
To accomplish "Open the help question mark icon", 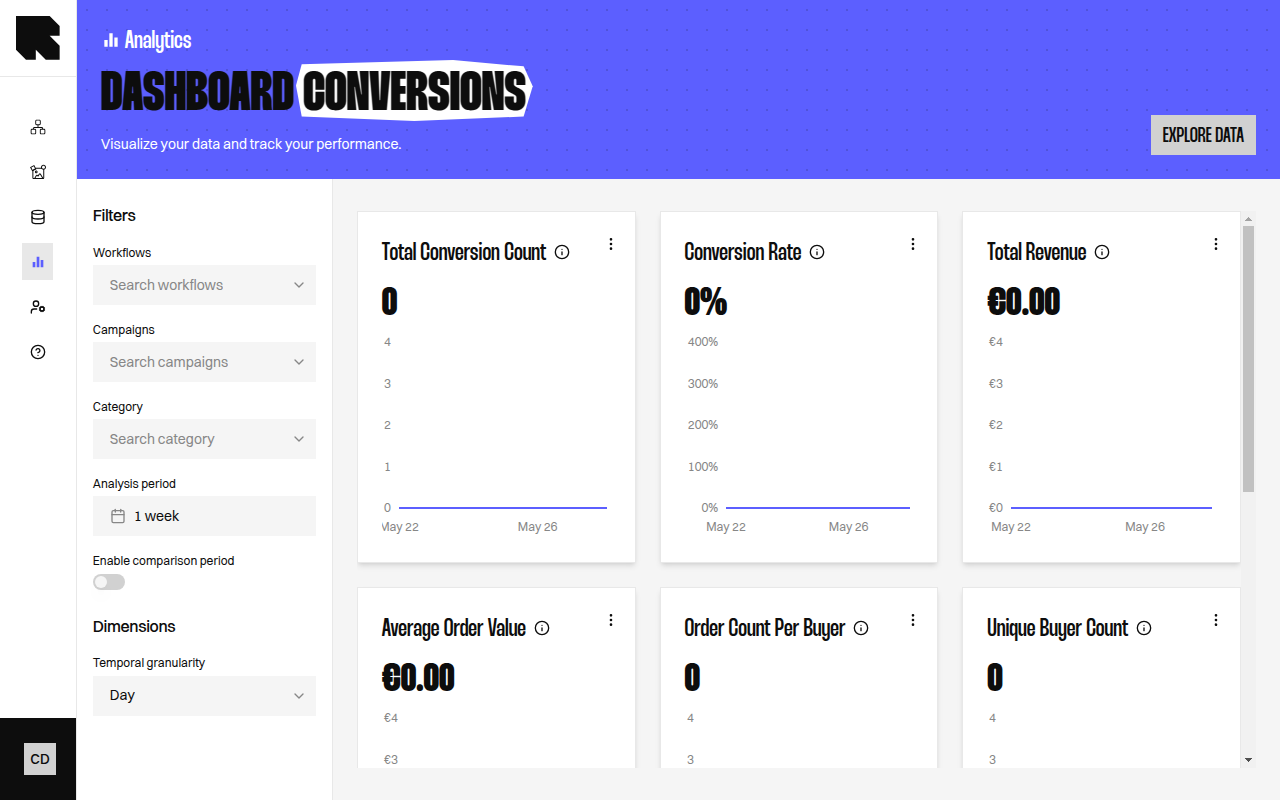I will 38,352.
